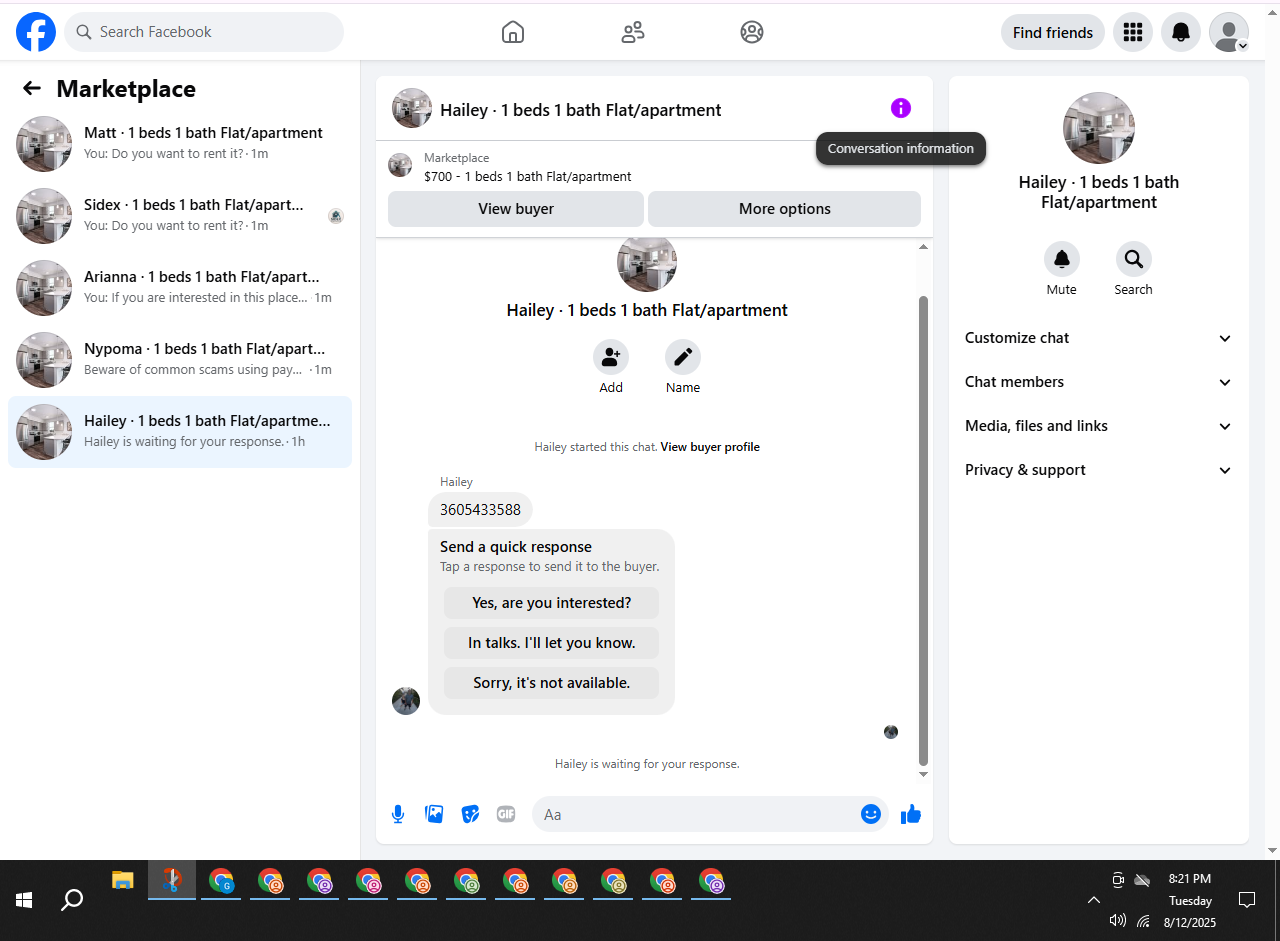
Task: Open volume control in system tray
Action: [x=1118, y=921]
